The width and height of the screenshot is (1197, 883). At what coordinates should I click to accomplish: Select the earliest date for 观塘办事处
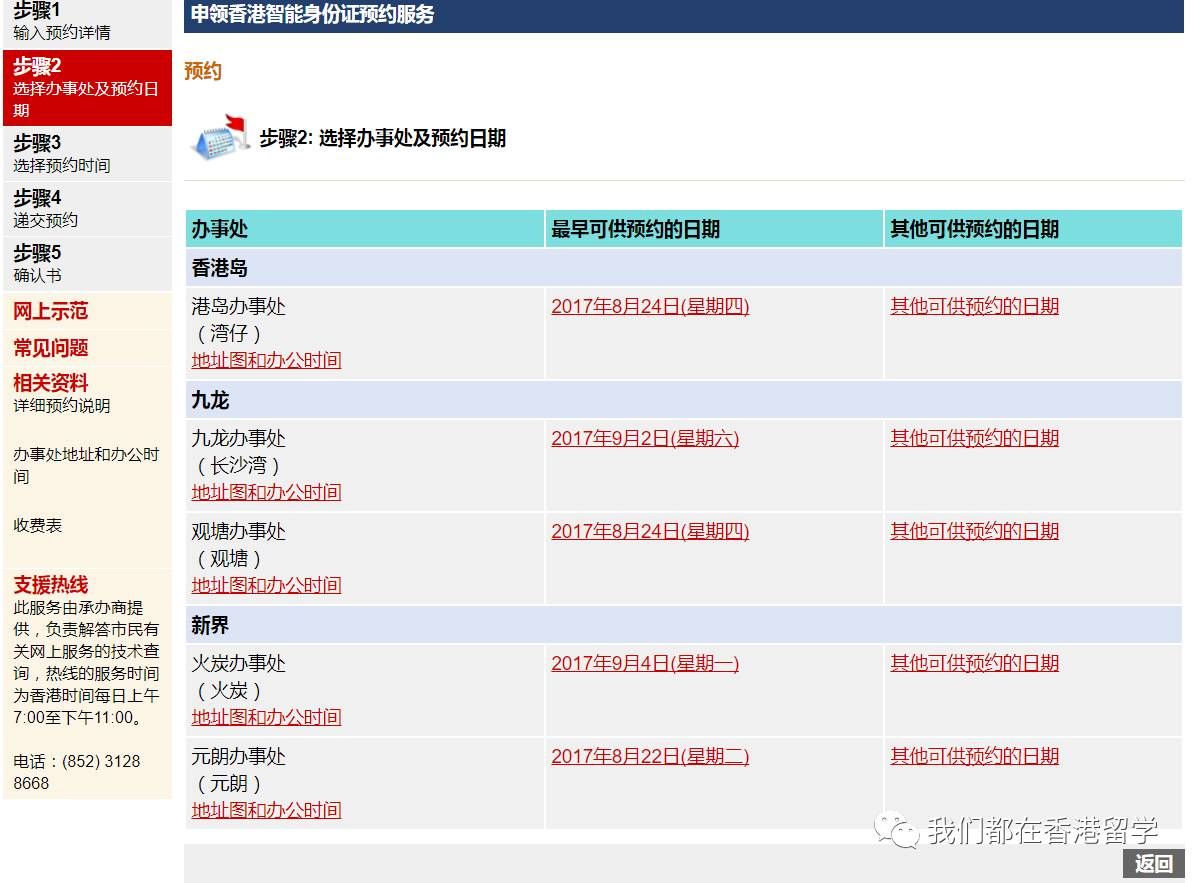point(651,531)
